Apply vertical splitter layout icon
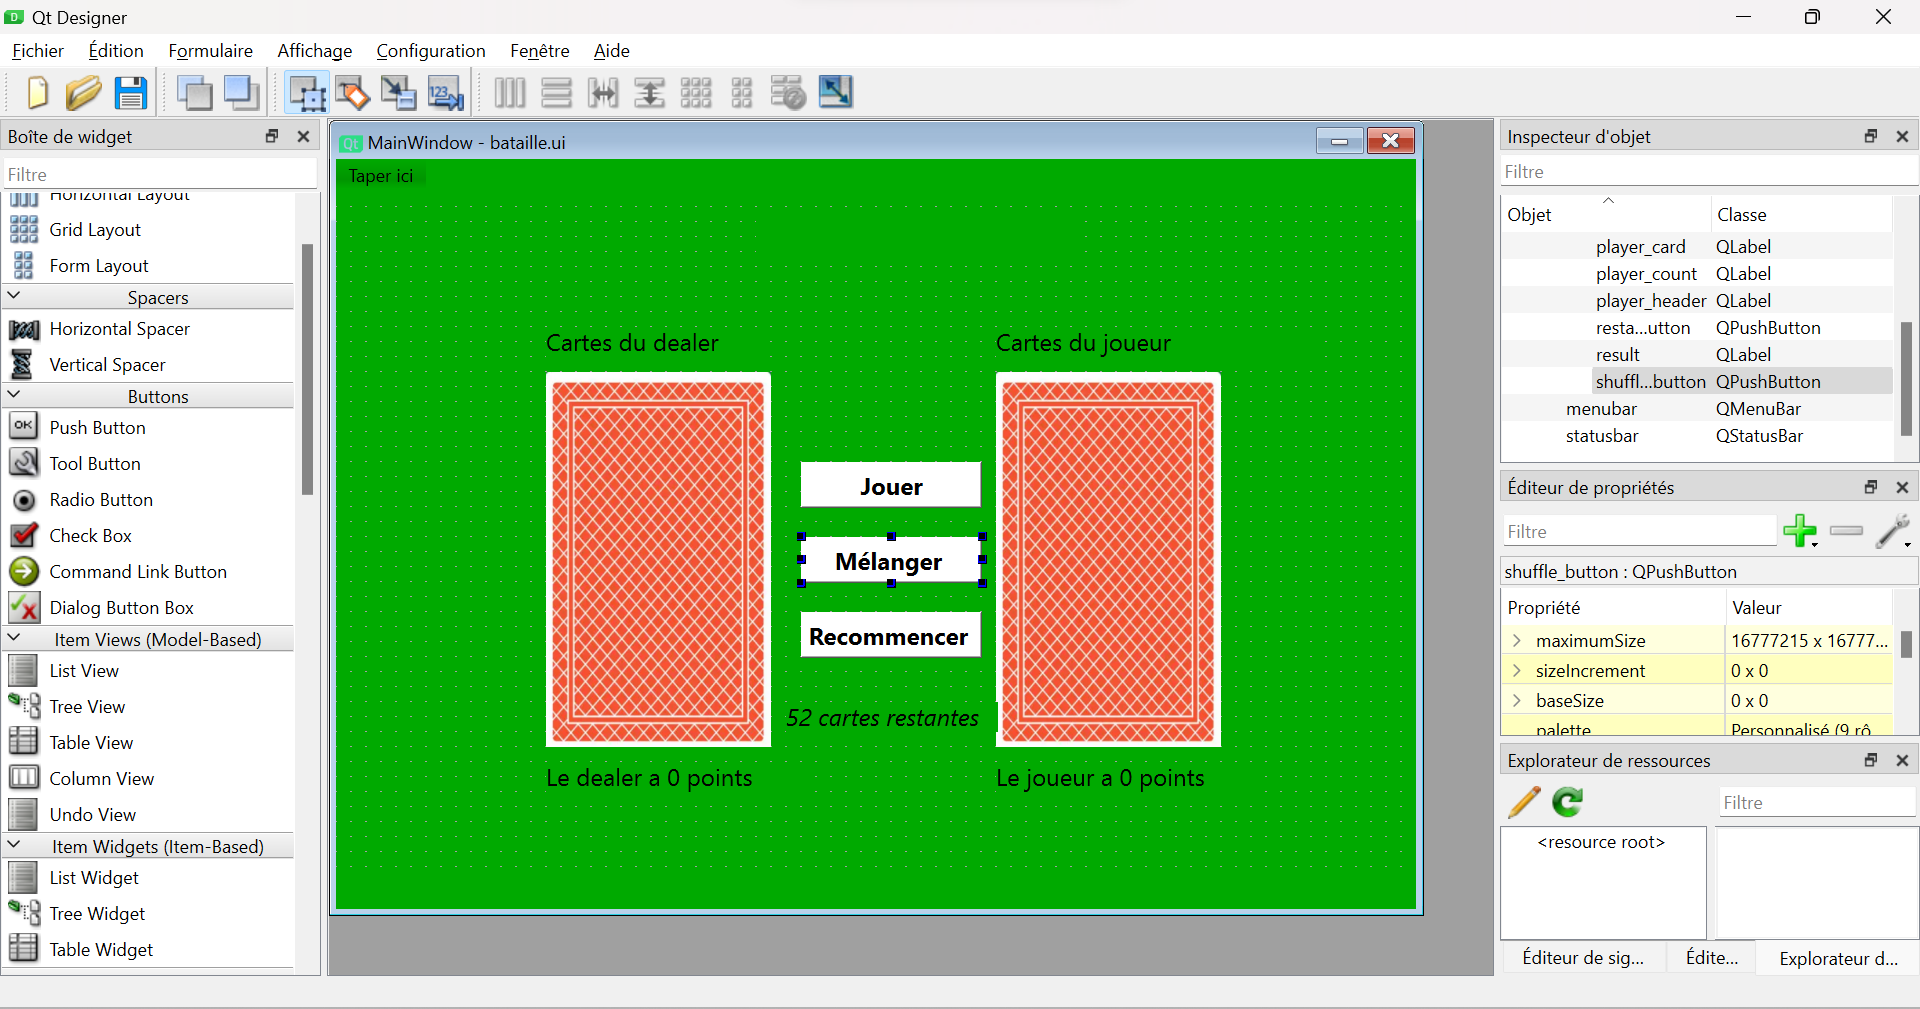This screenshot has height=1009, width=1920. pos(650,93)
